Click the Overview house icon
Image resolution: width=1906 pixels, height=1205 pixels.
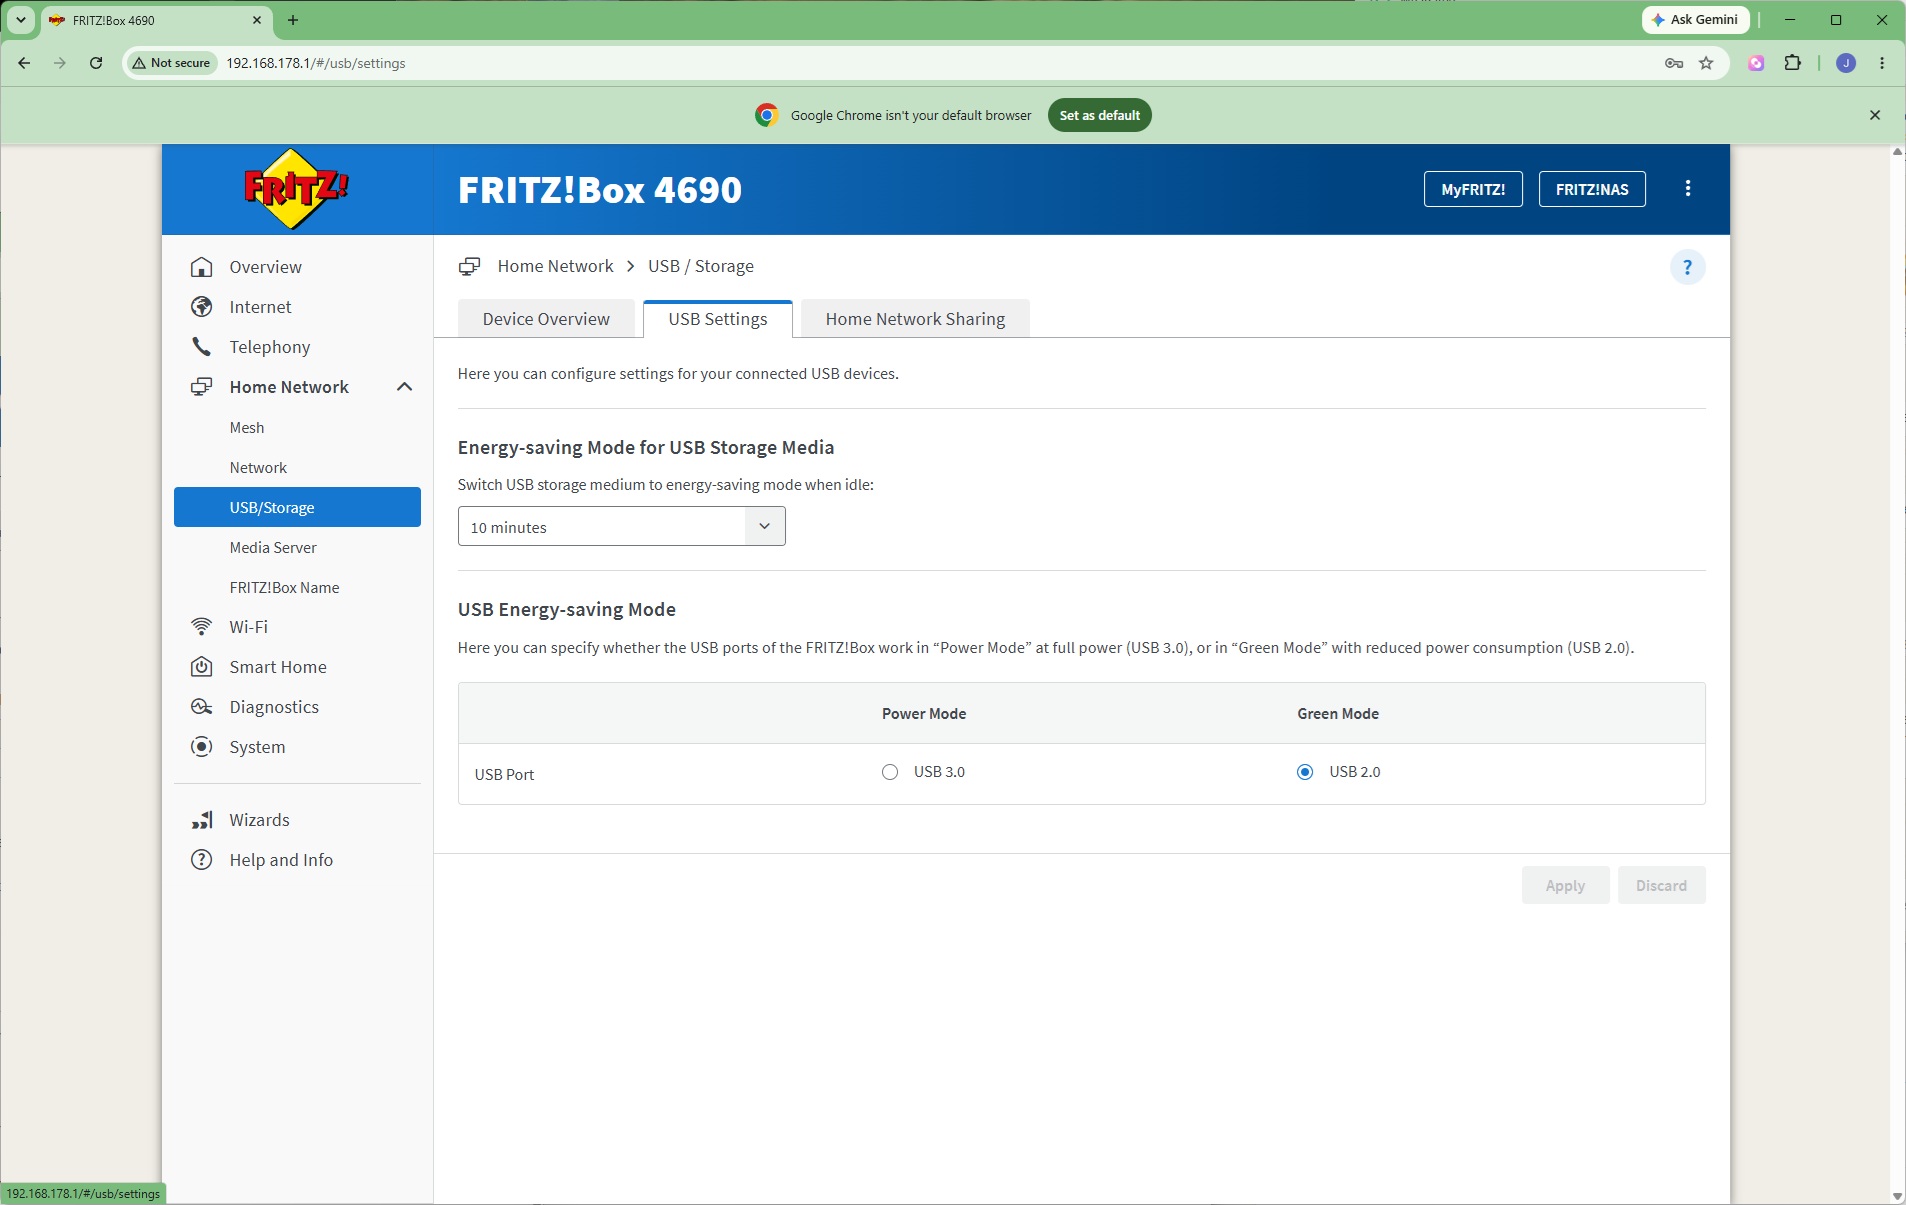202,267
